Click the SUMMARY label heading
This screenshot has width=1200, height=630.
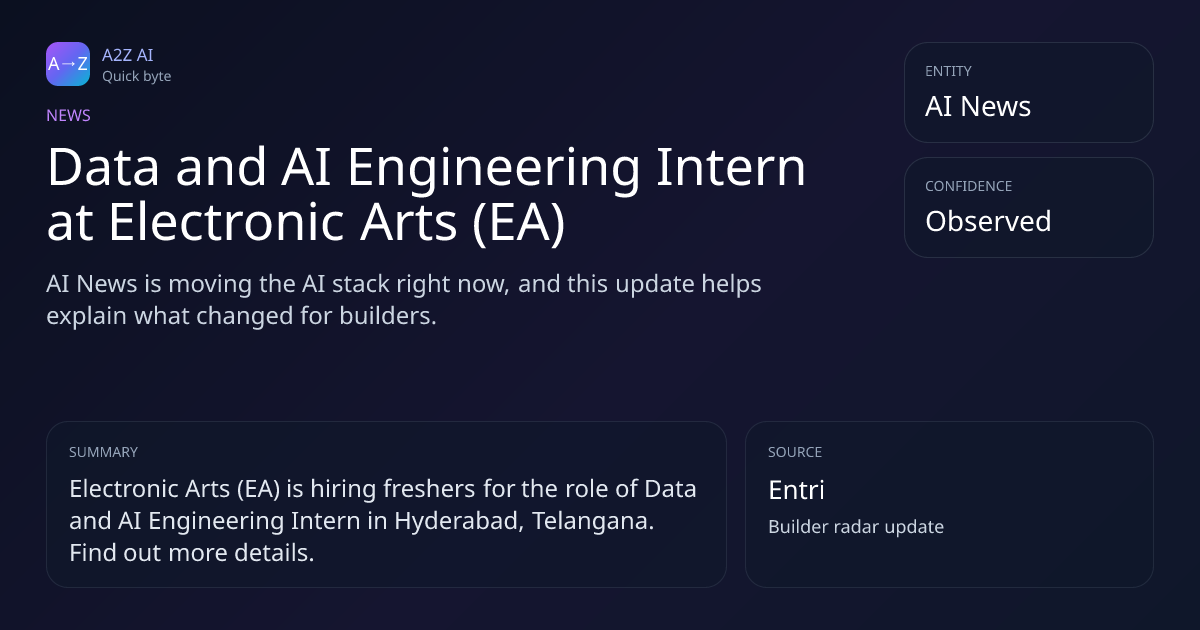[103, 452]
